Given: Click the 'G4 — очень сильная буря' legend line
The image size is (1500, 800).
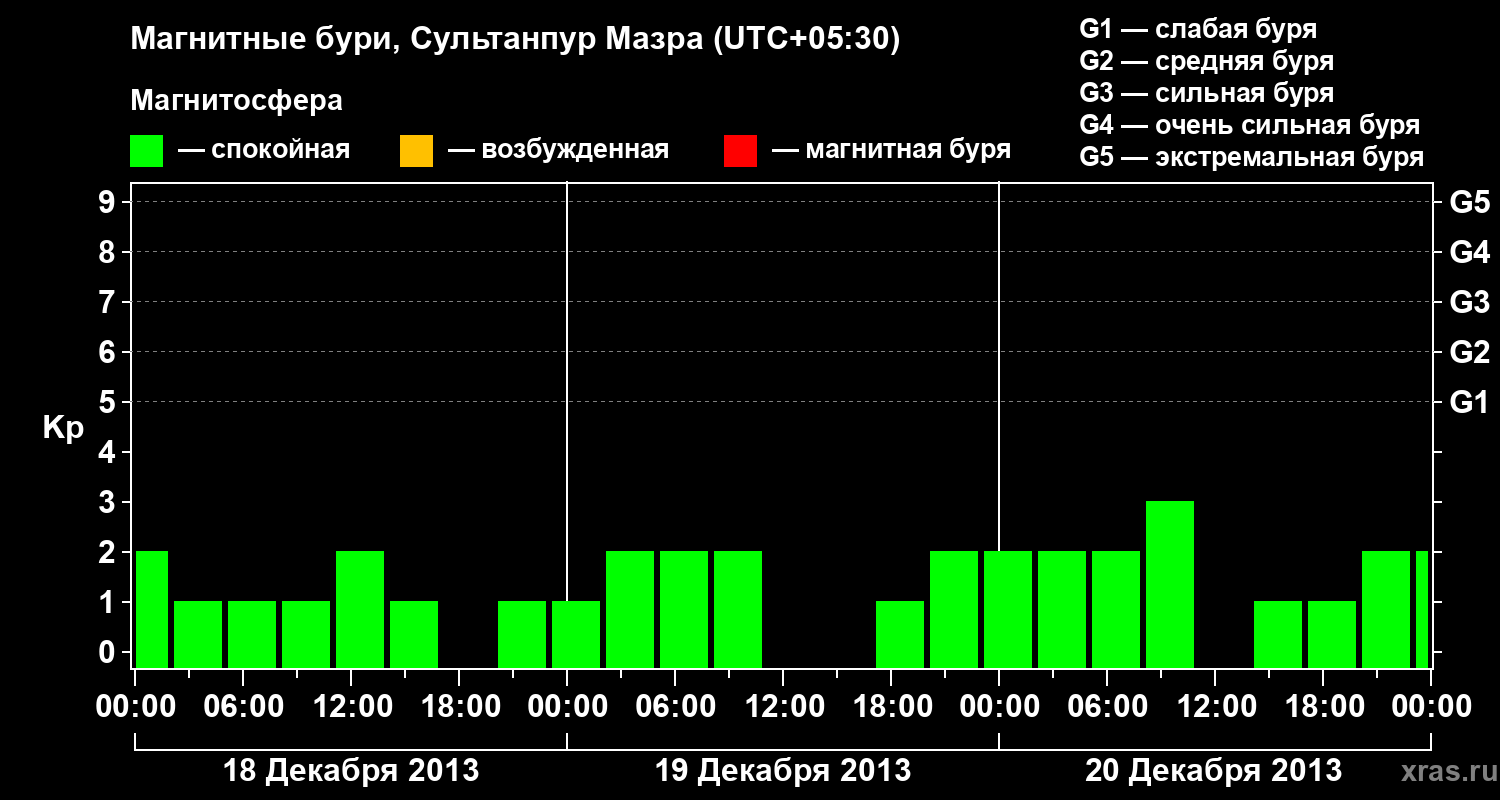Looking at the screenshot, I should click(x=1250, y=125).
